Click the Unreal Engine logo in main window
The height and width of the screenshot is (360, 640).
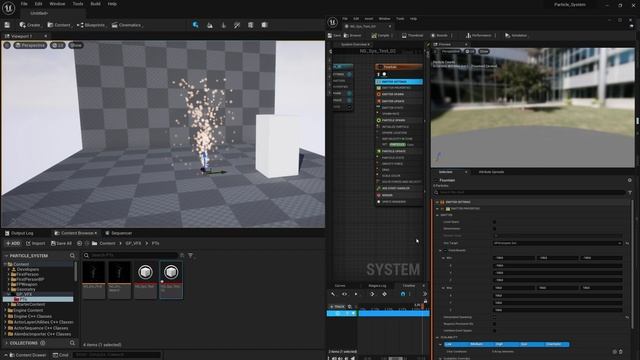point(8,8)
